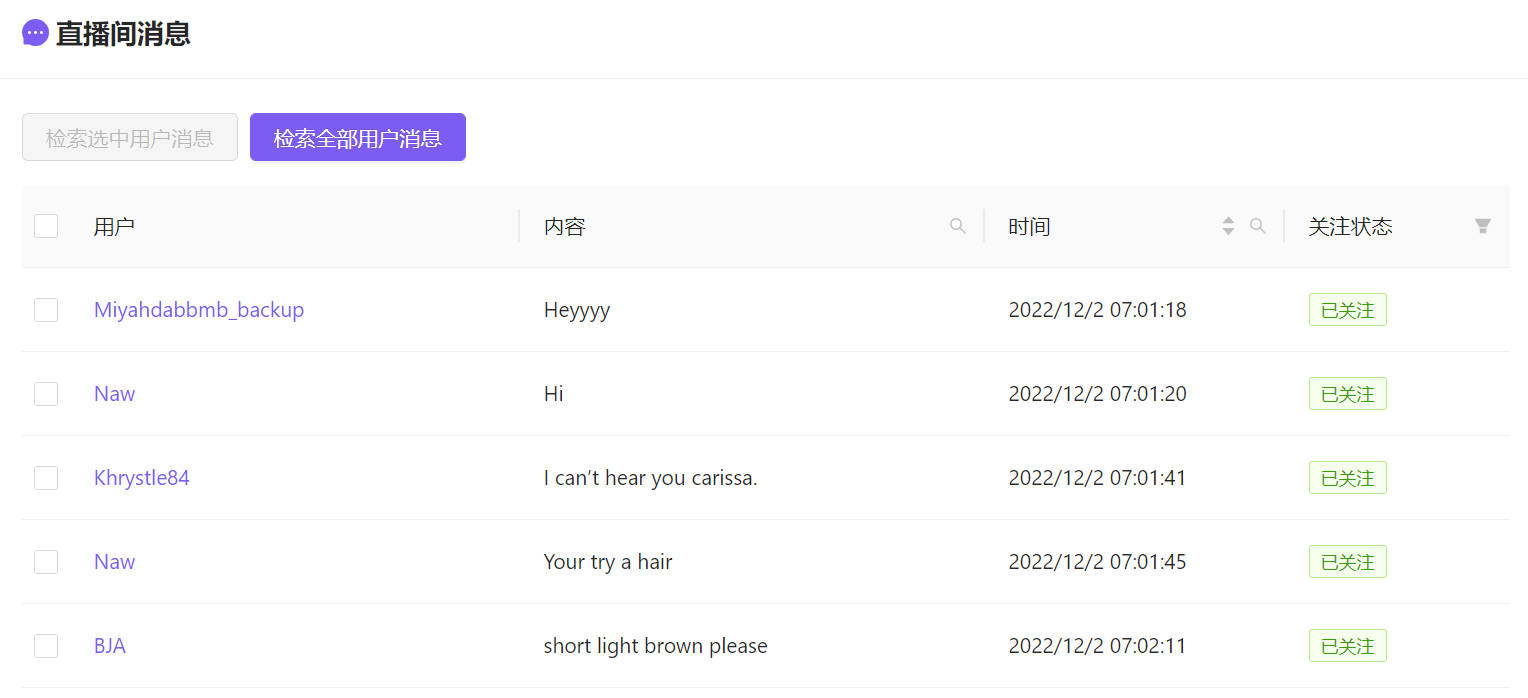Open Khrystle84's user profile link
This screenshot has width=1528, height=698.
tap(141, 478)
